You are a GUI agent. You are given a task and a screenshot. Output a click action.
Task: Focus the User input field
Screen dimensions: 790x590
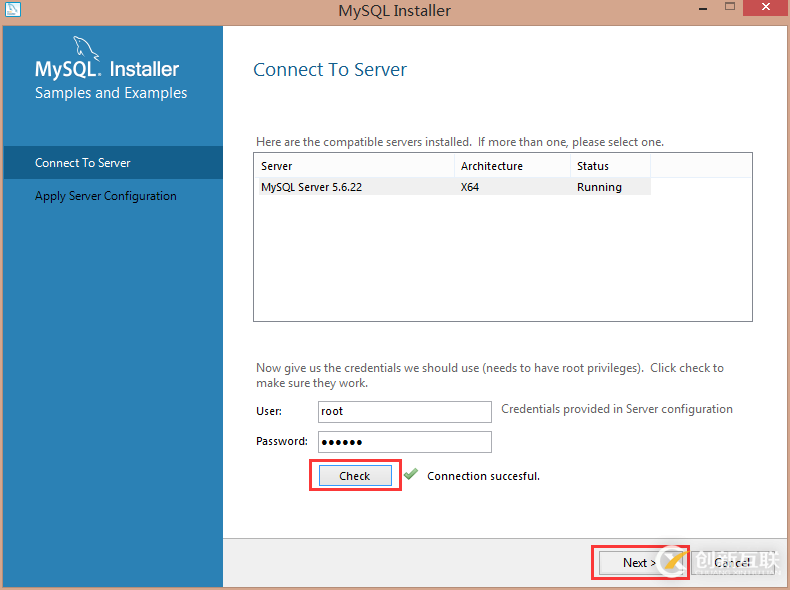(405, 412)
